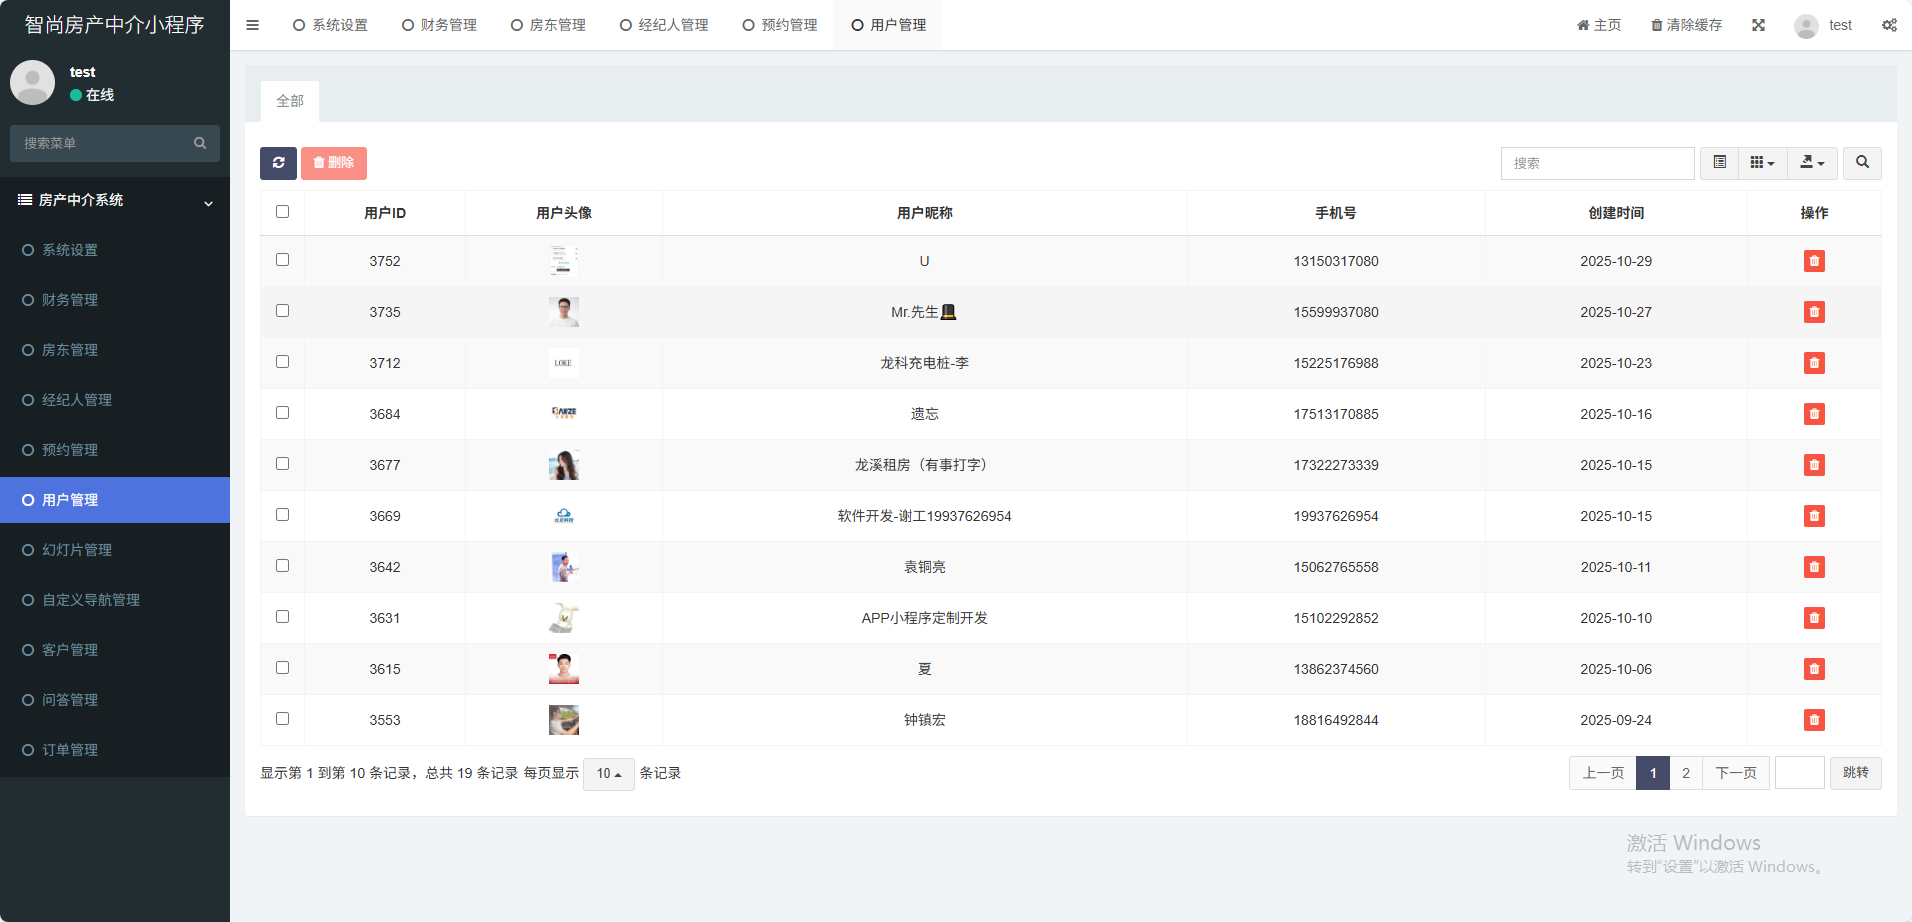Open 财务管理 in the top navigation
The width and height of the screenshot is (1912, 922).
point(440,25)
